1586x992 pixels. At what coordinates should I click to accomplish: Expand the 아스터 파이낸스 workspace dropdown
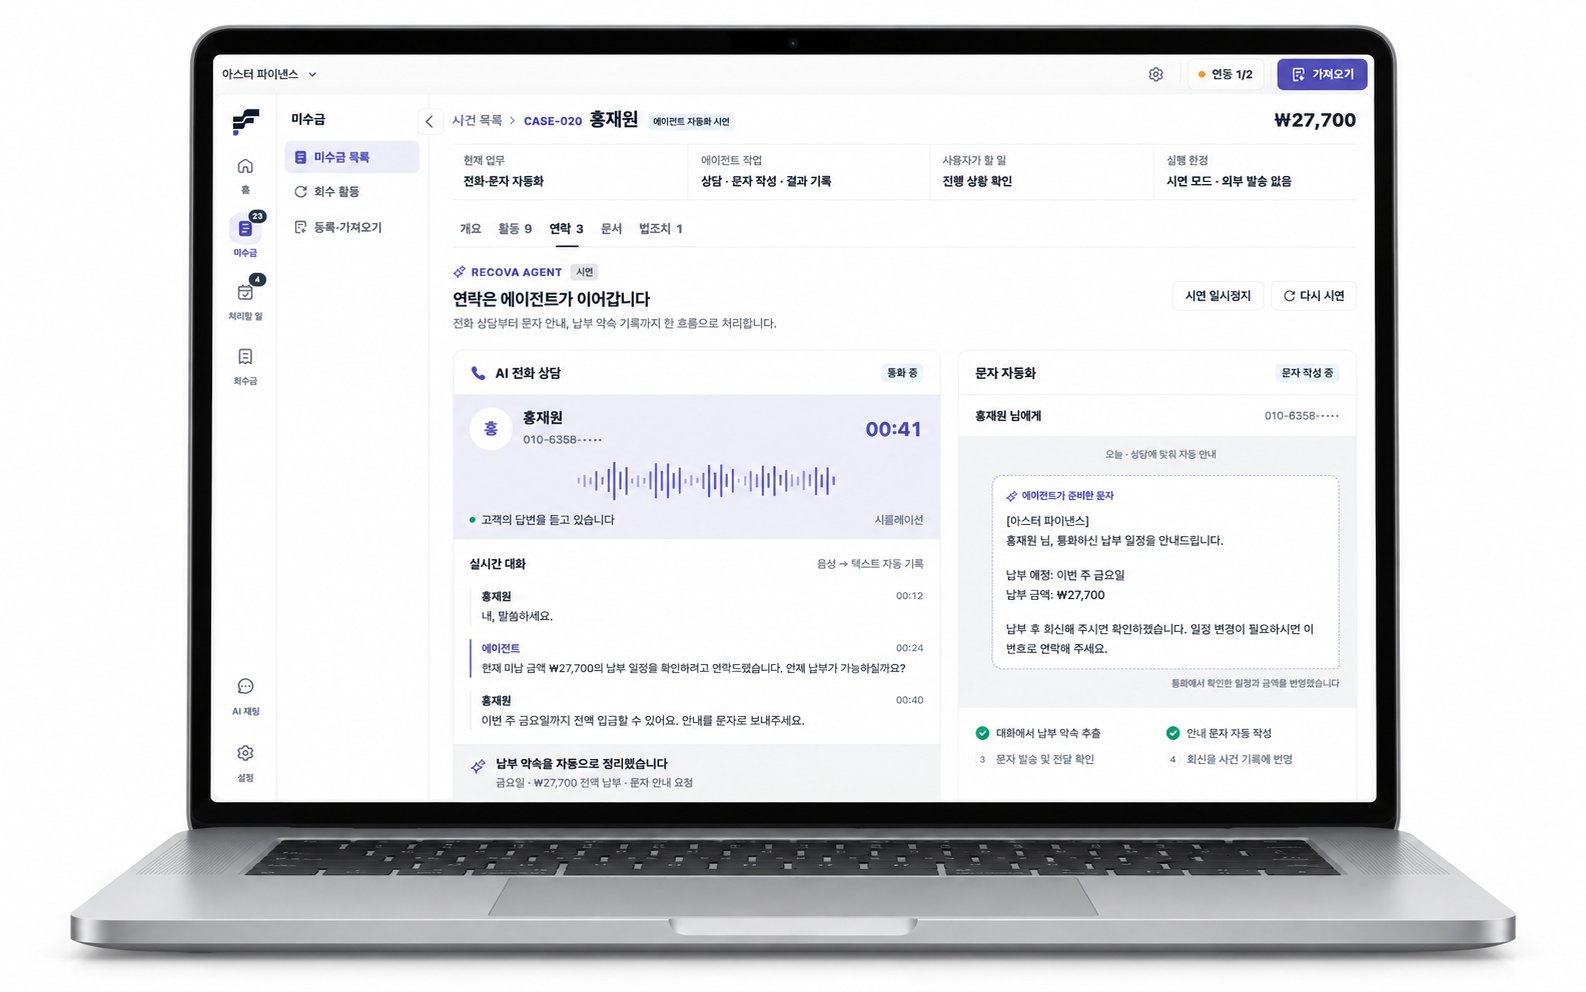pos(269,75)
